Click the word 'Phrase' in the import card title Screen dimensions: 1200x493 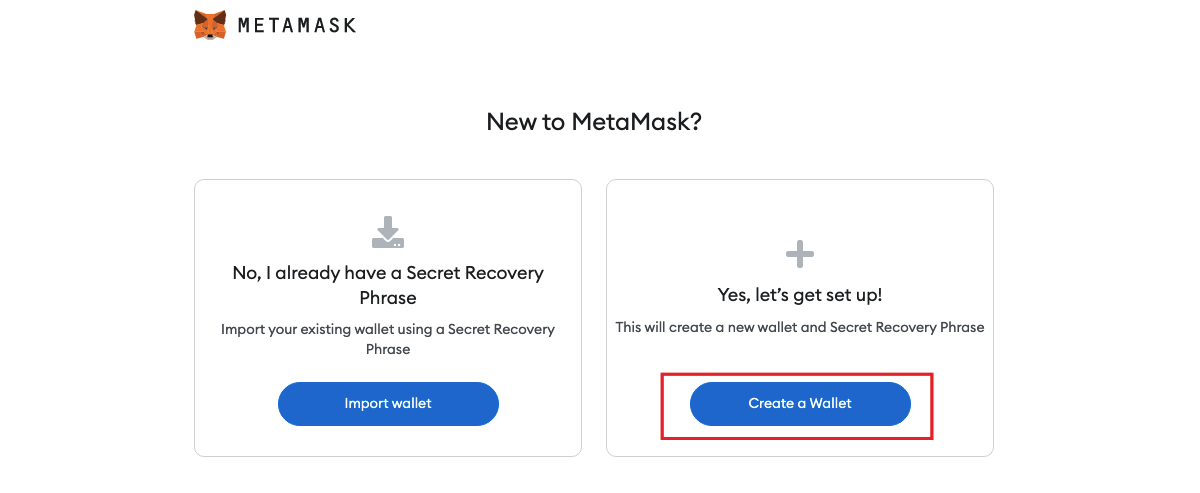click(388, 298)
